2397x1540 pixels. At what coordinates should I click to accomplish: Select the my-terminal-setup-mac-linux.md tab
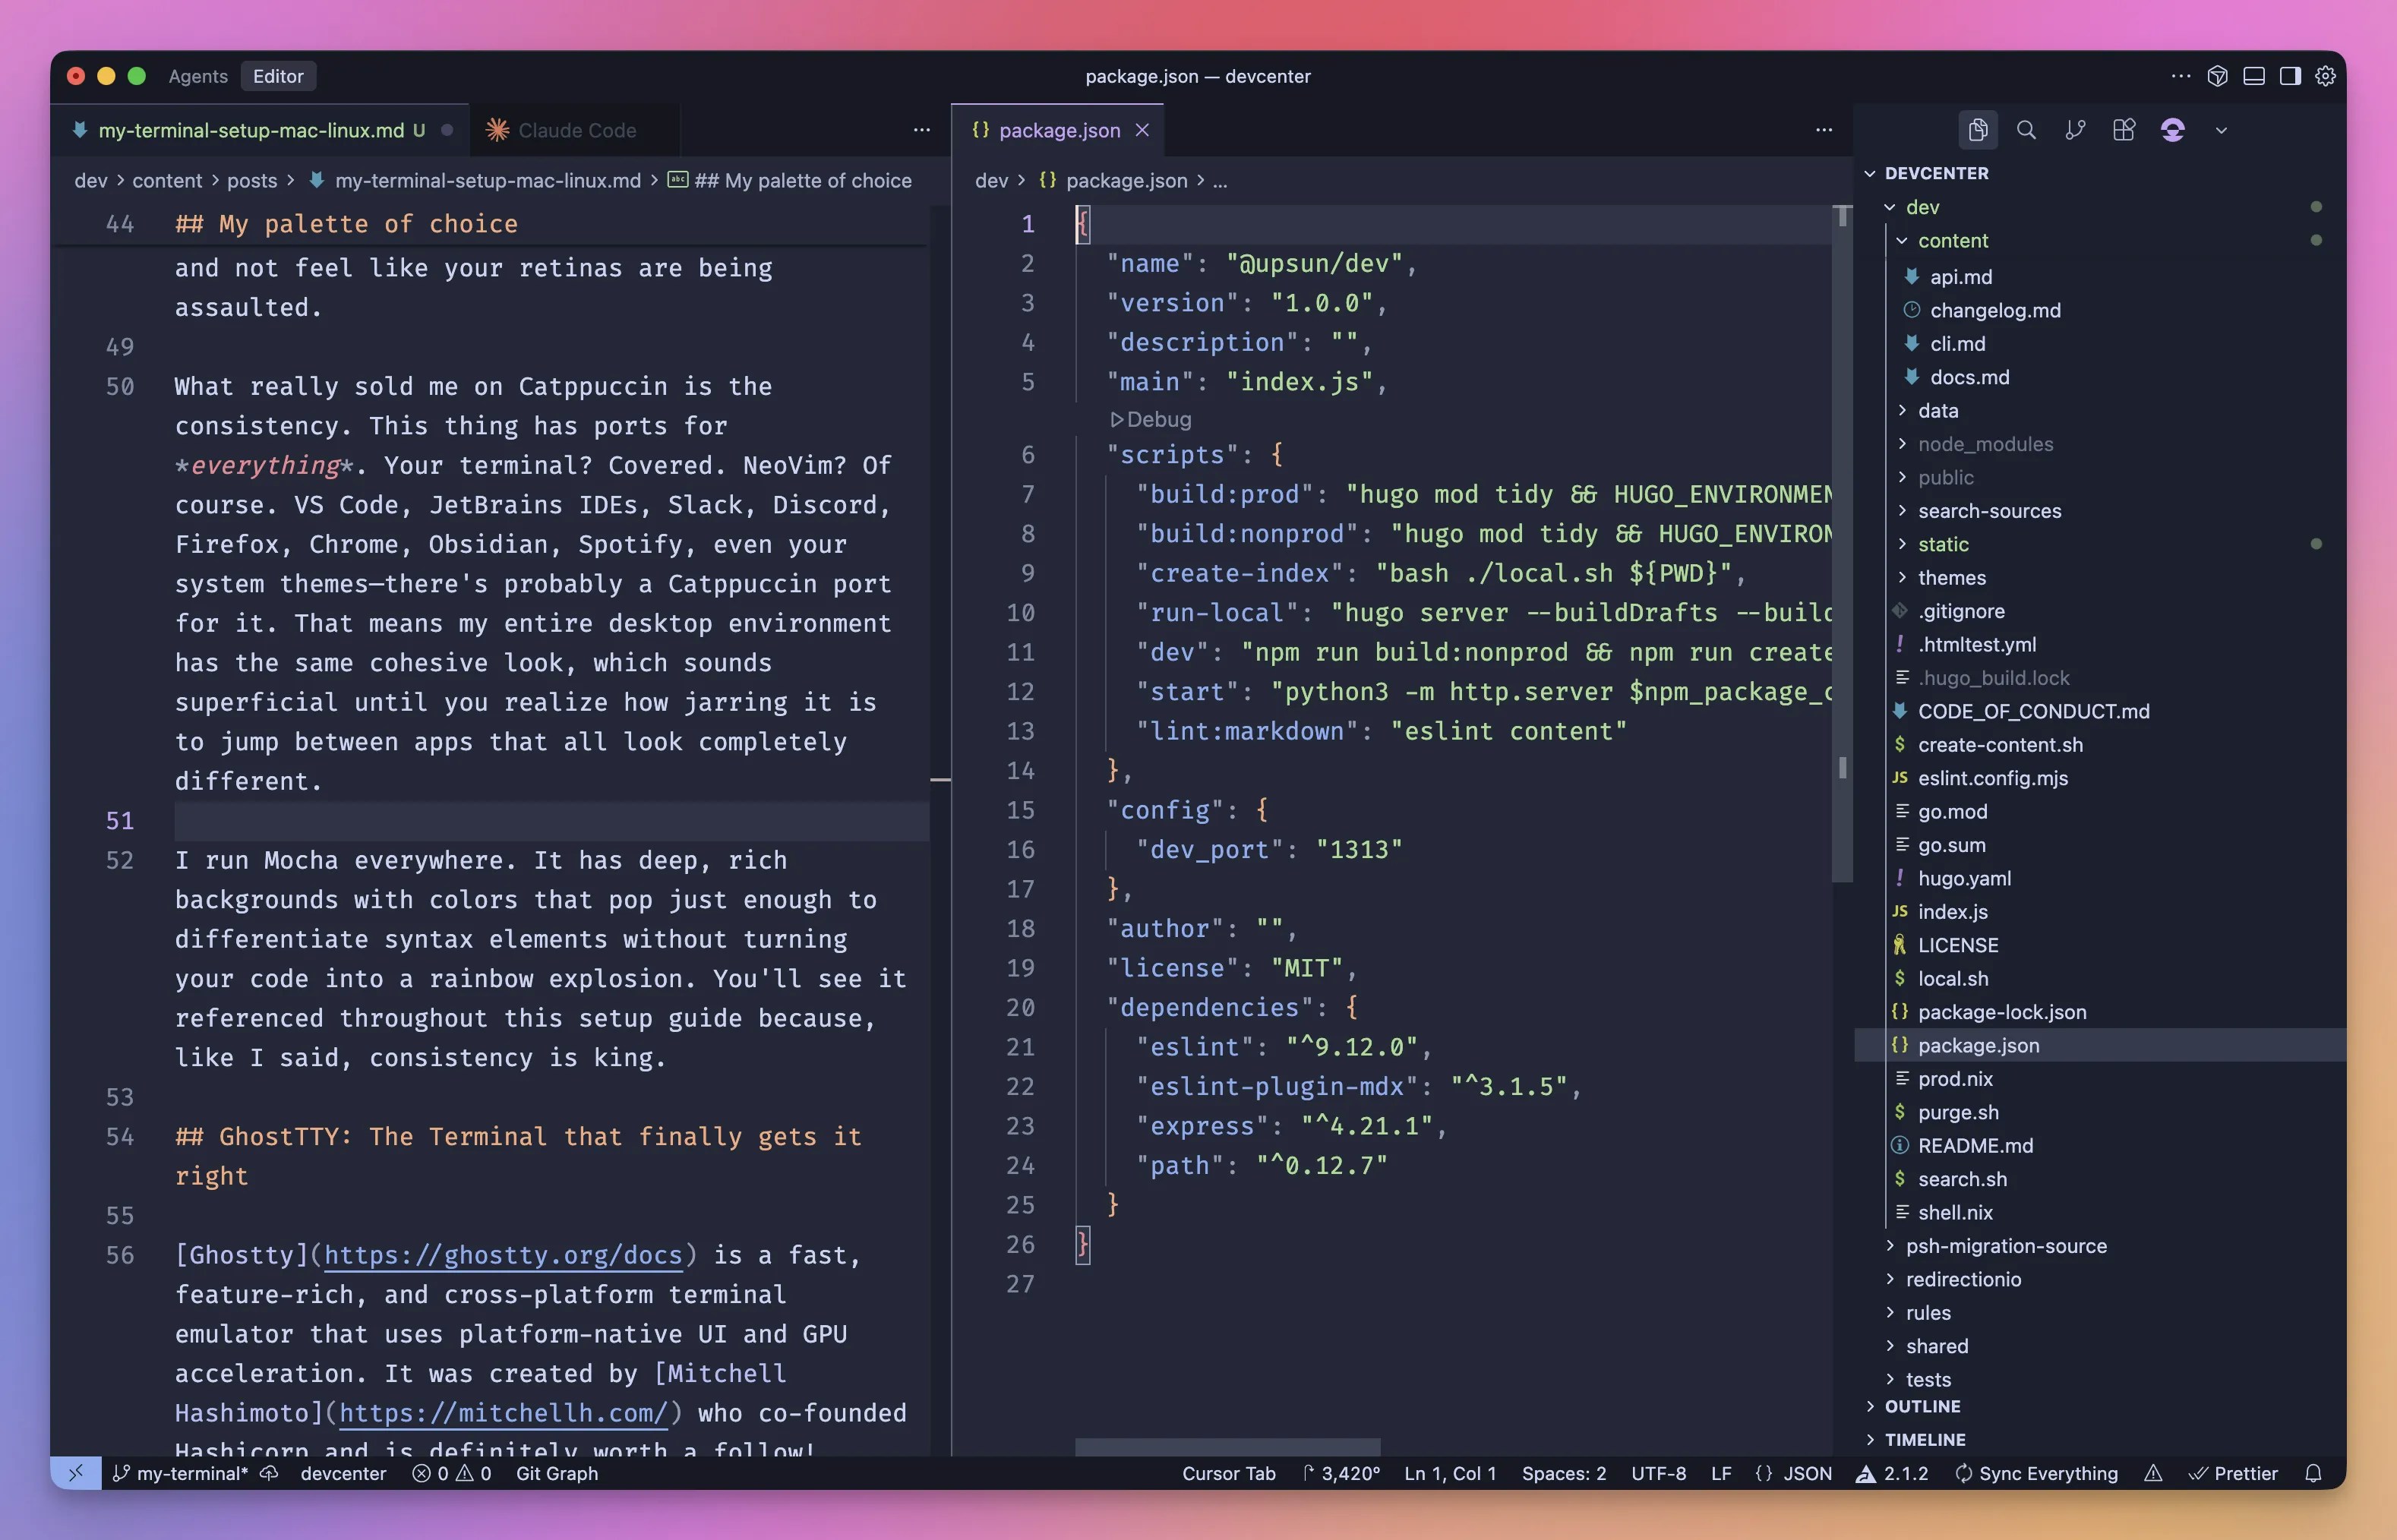pyautogui.click(x=251, y=130)
